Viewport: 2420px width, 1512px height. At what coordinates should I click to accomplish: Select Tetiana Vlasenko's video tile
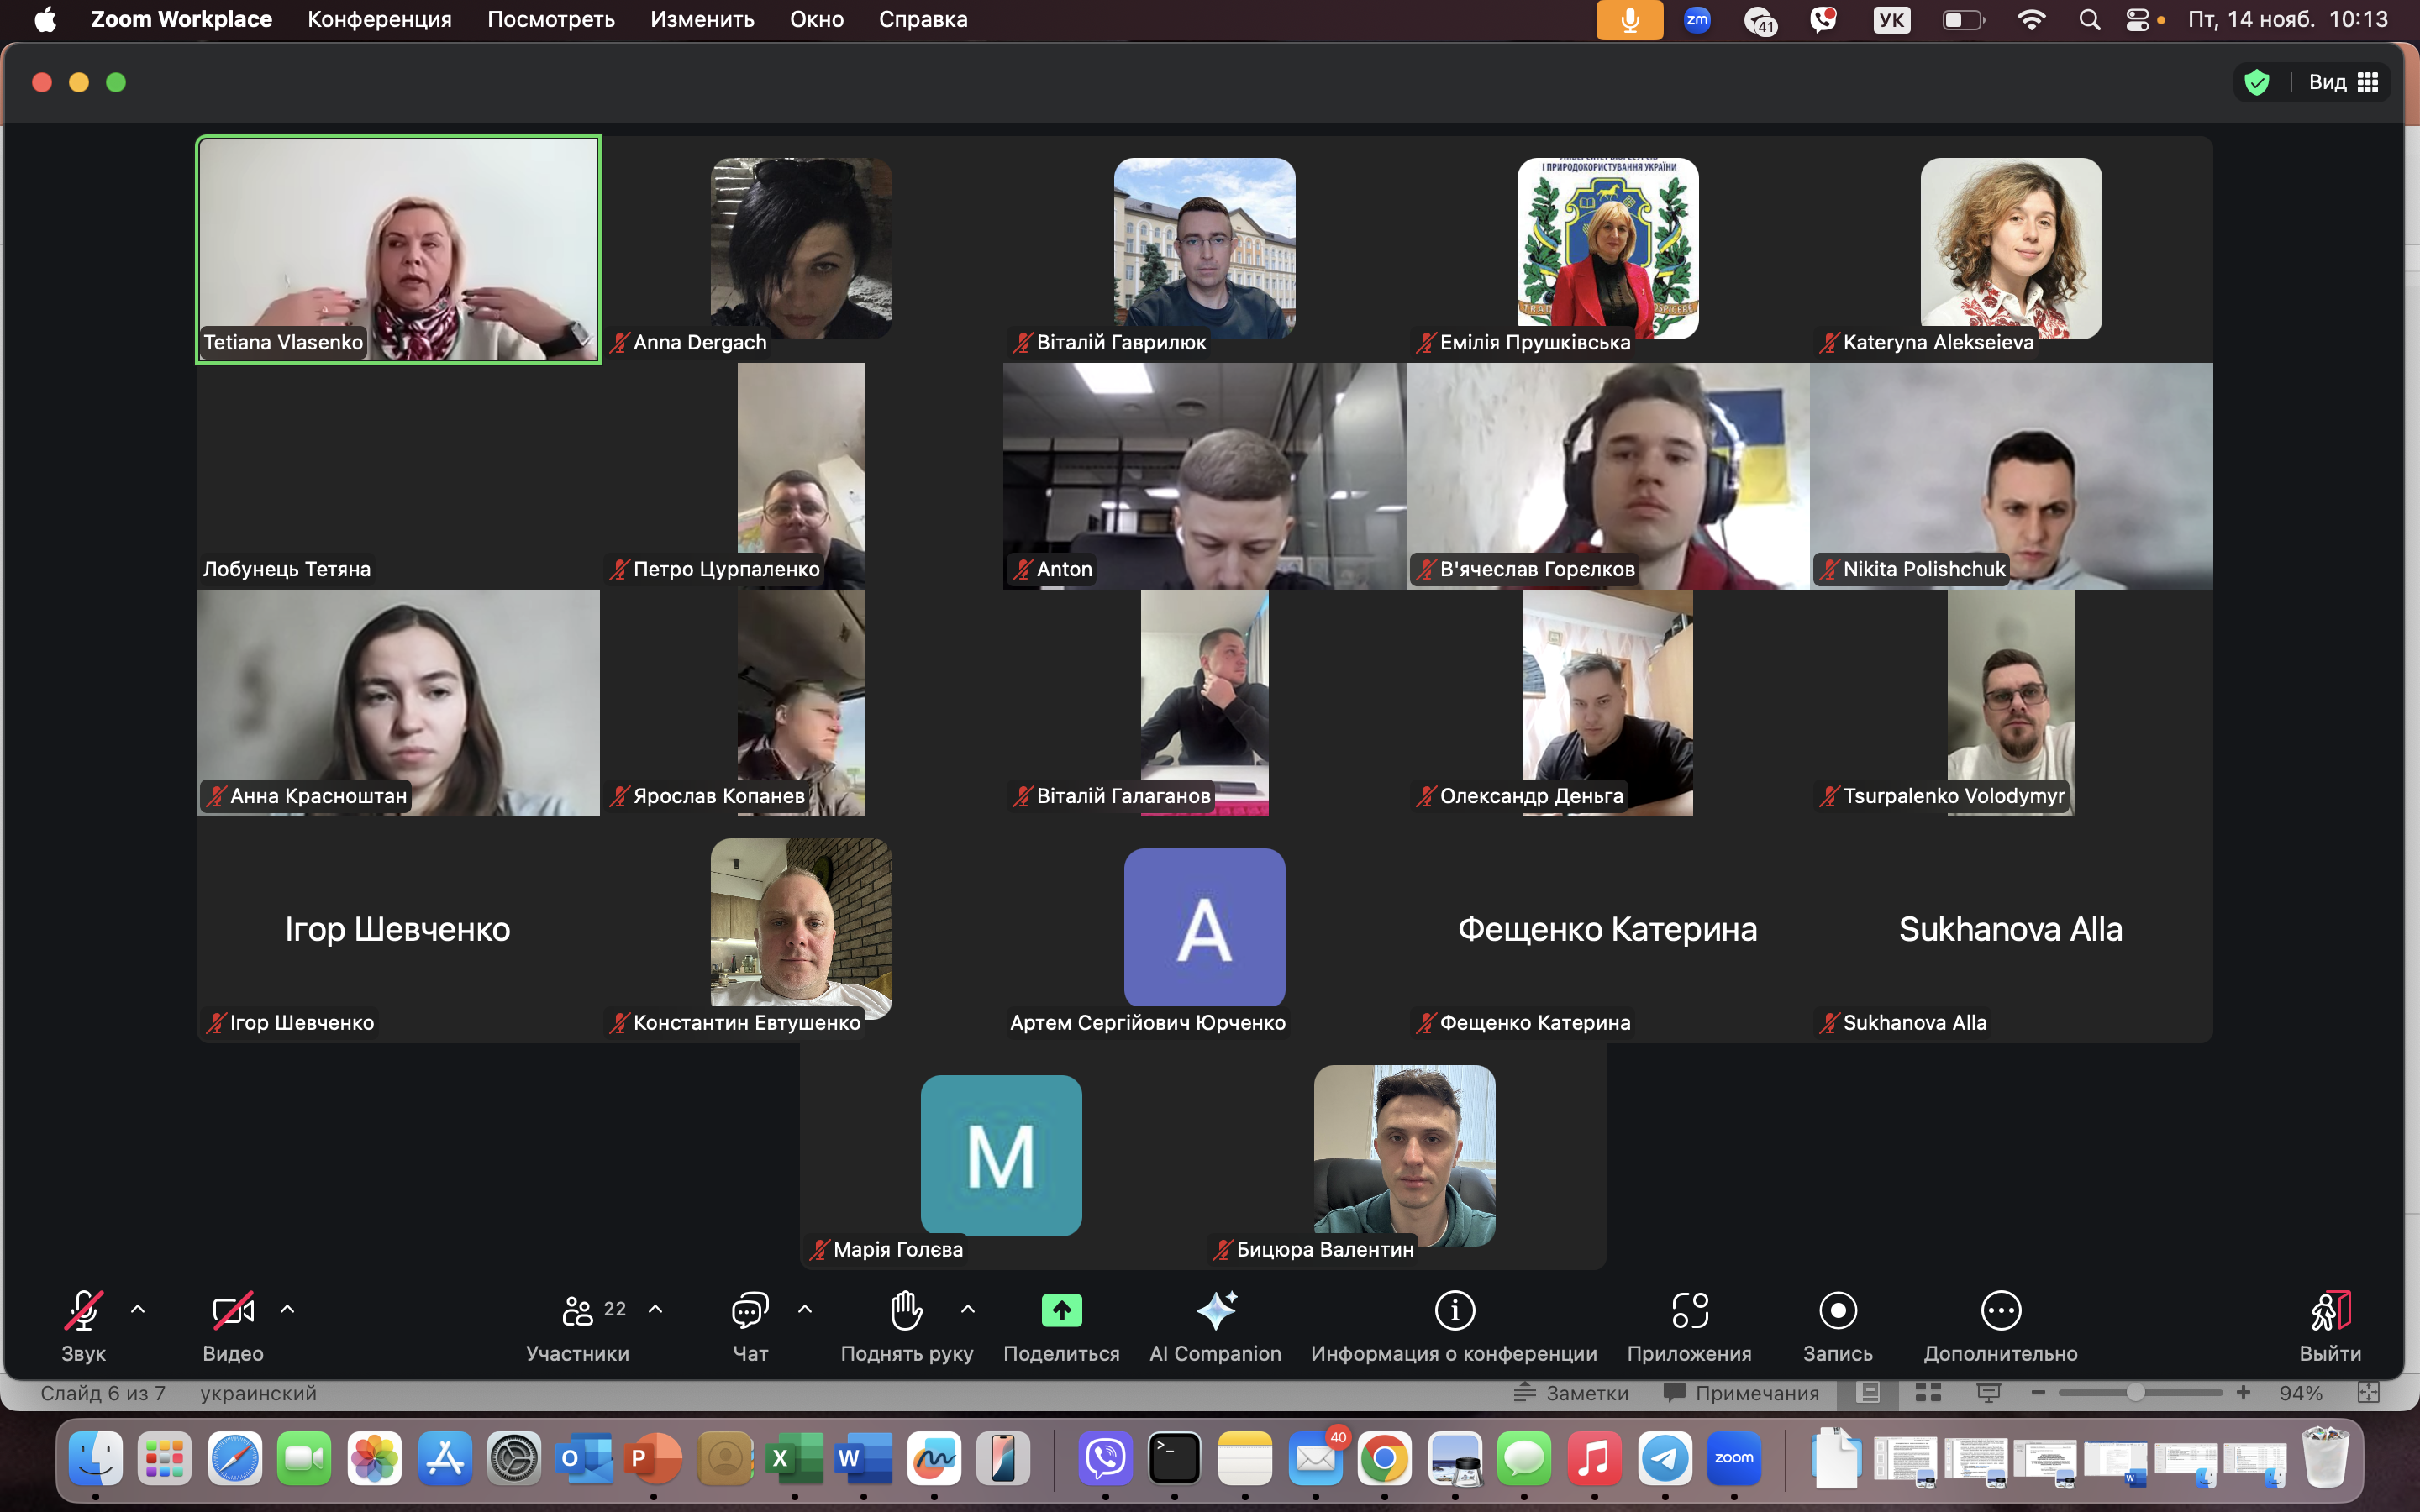click(398, 249)
